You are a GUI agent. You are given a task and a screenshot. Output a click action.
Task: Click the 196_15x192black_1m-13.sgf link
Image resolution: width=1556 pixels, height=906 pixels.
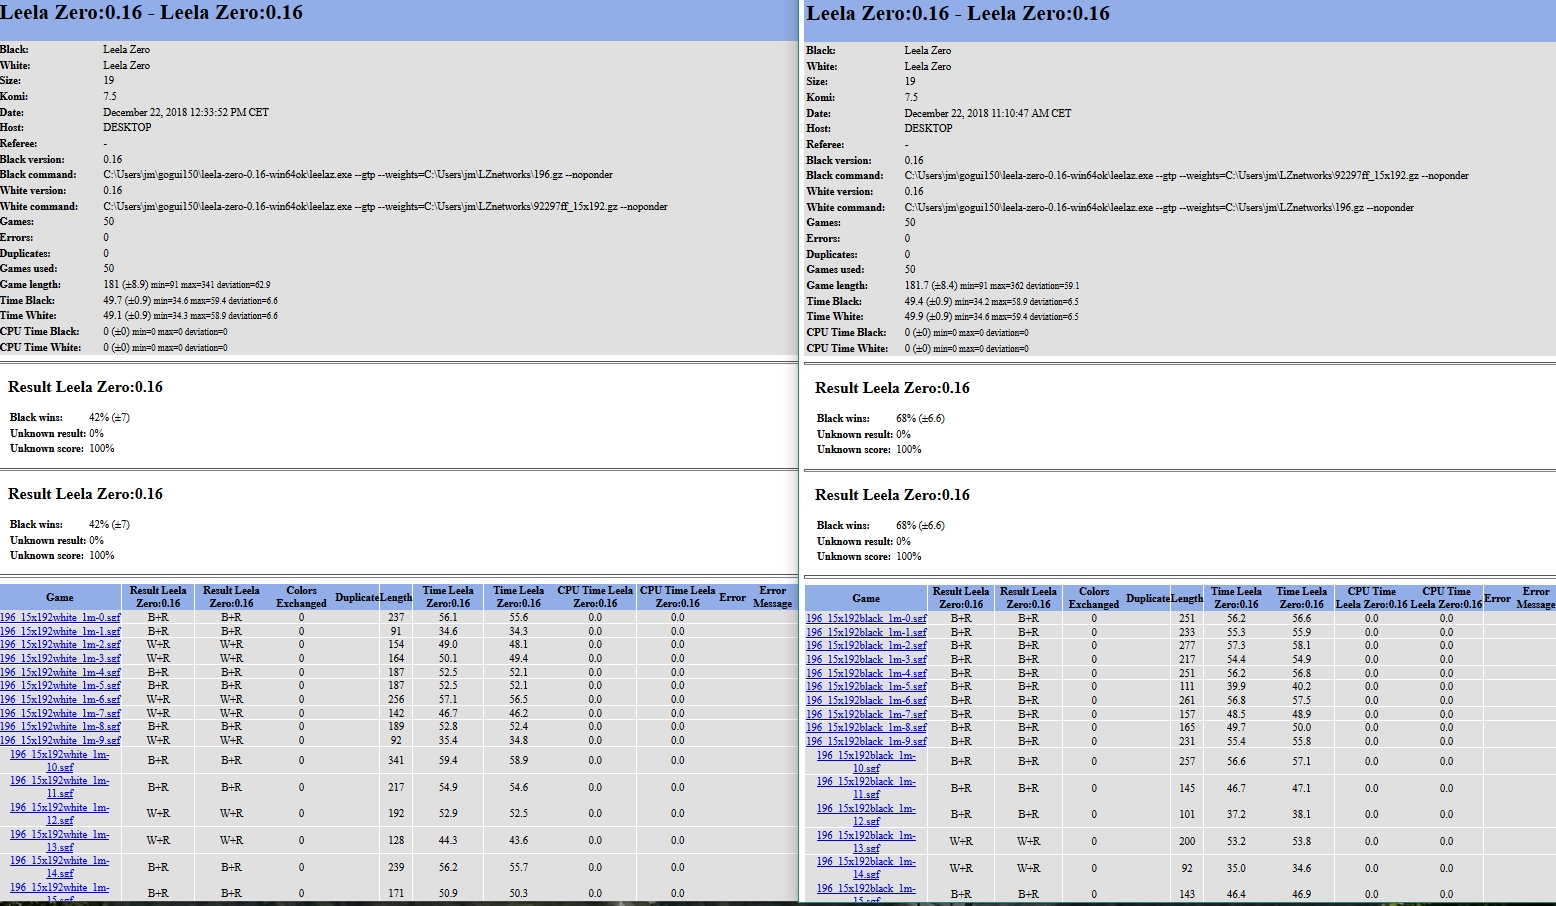pyautogui.click(x=866, y=842)
